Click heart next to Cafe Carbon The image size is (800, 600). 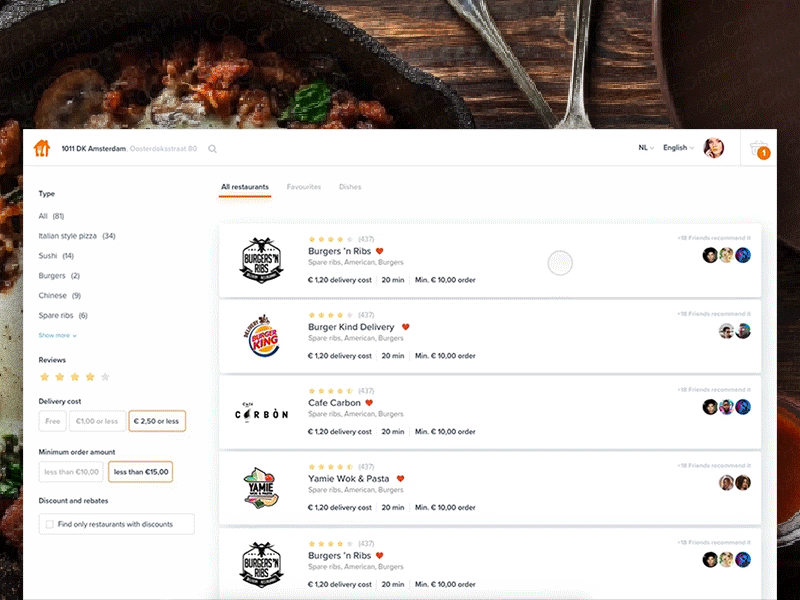[x=369, y=403]
